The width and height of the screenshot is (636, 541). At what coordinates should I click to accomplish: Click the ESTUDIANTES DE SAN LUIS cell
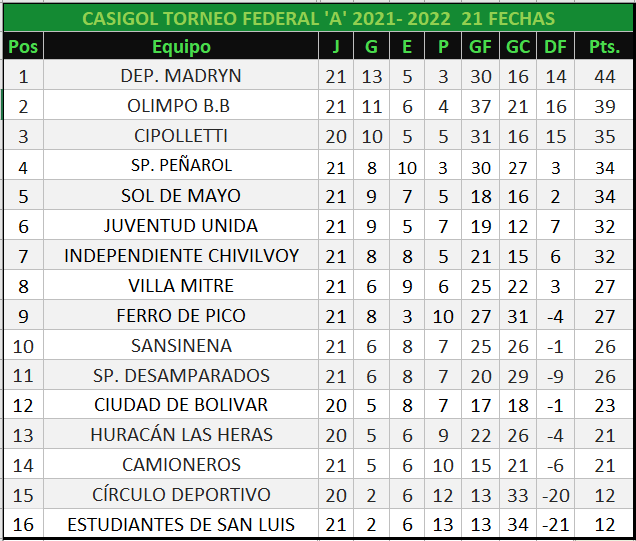point(181,525)
